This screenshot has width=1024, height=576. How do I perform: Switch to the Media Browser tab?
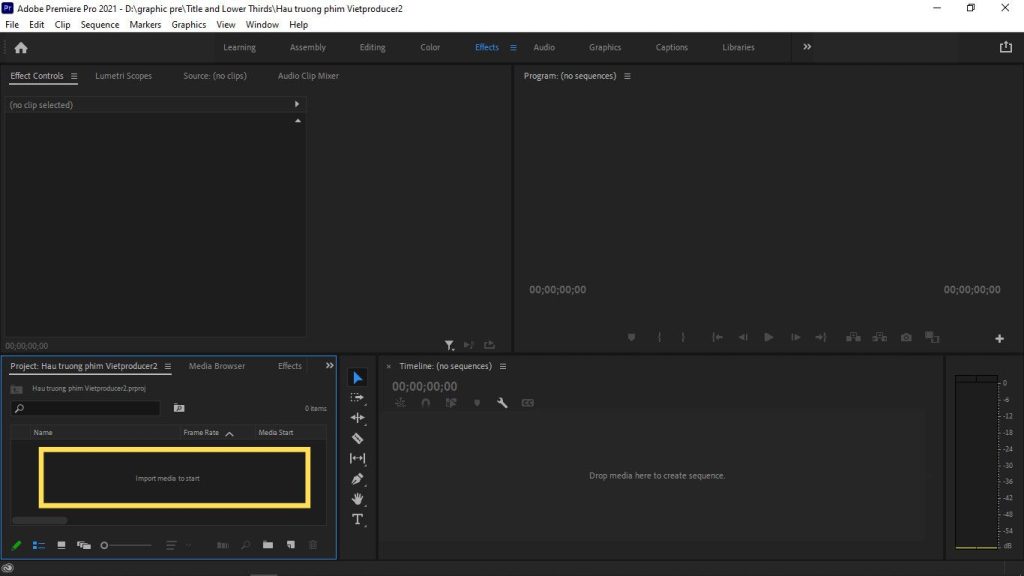(x=216, y=366)
